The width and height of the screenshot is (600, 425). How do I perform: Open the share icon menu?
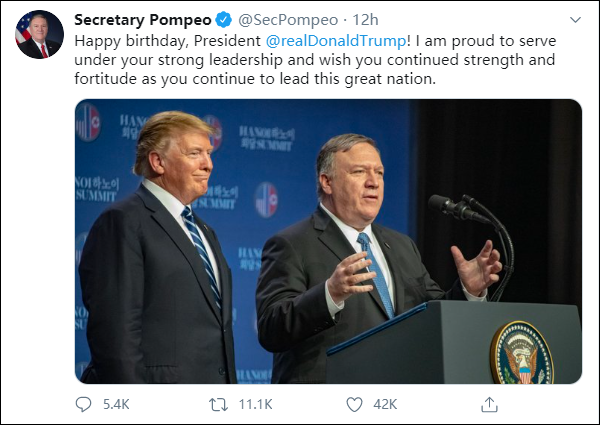tap(489, 404)
